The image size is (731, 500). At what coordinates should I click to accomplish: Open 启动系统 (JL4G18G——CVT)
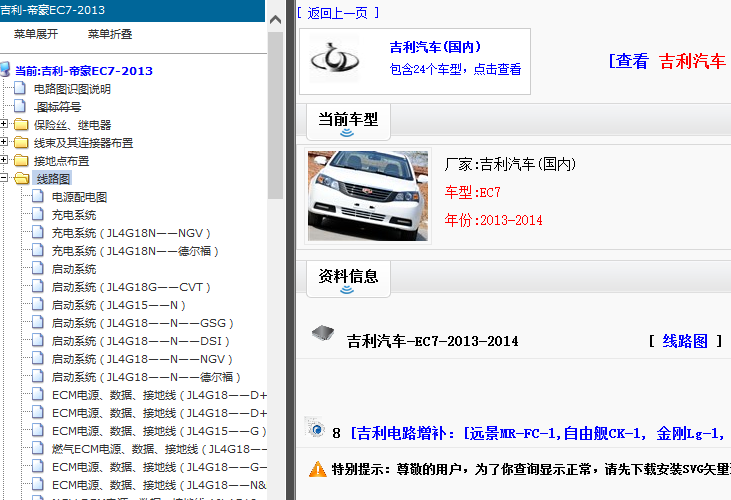(x=131, y=287)
